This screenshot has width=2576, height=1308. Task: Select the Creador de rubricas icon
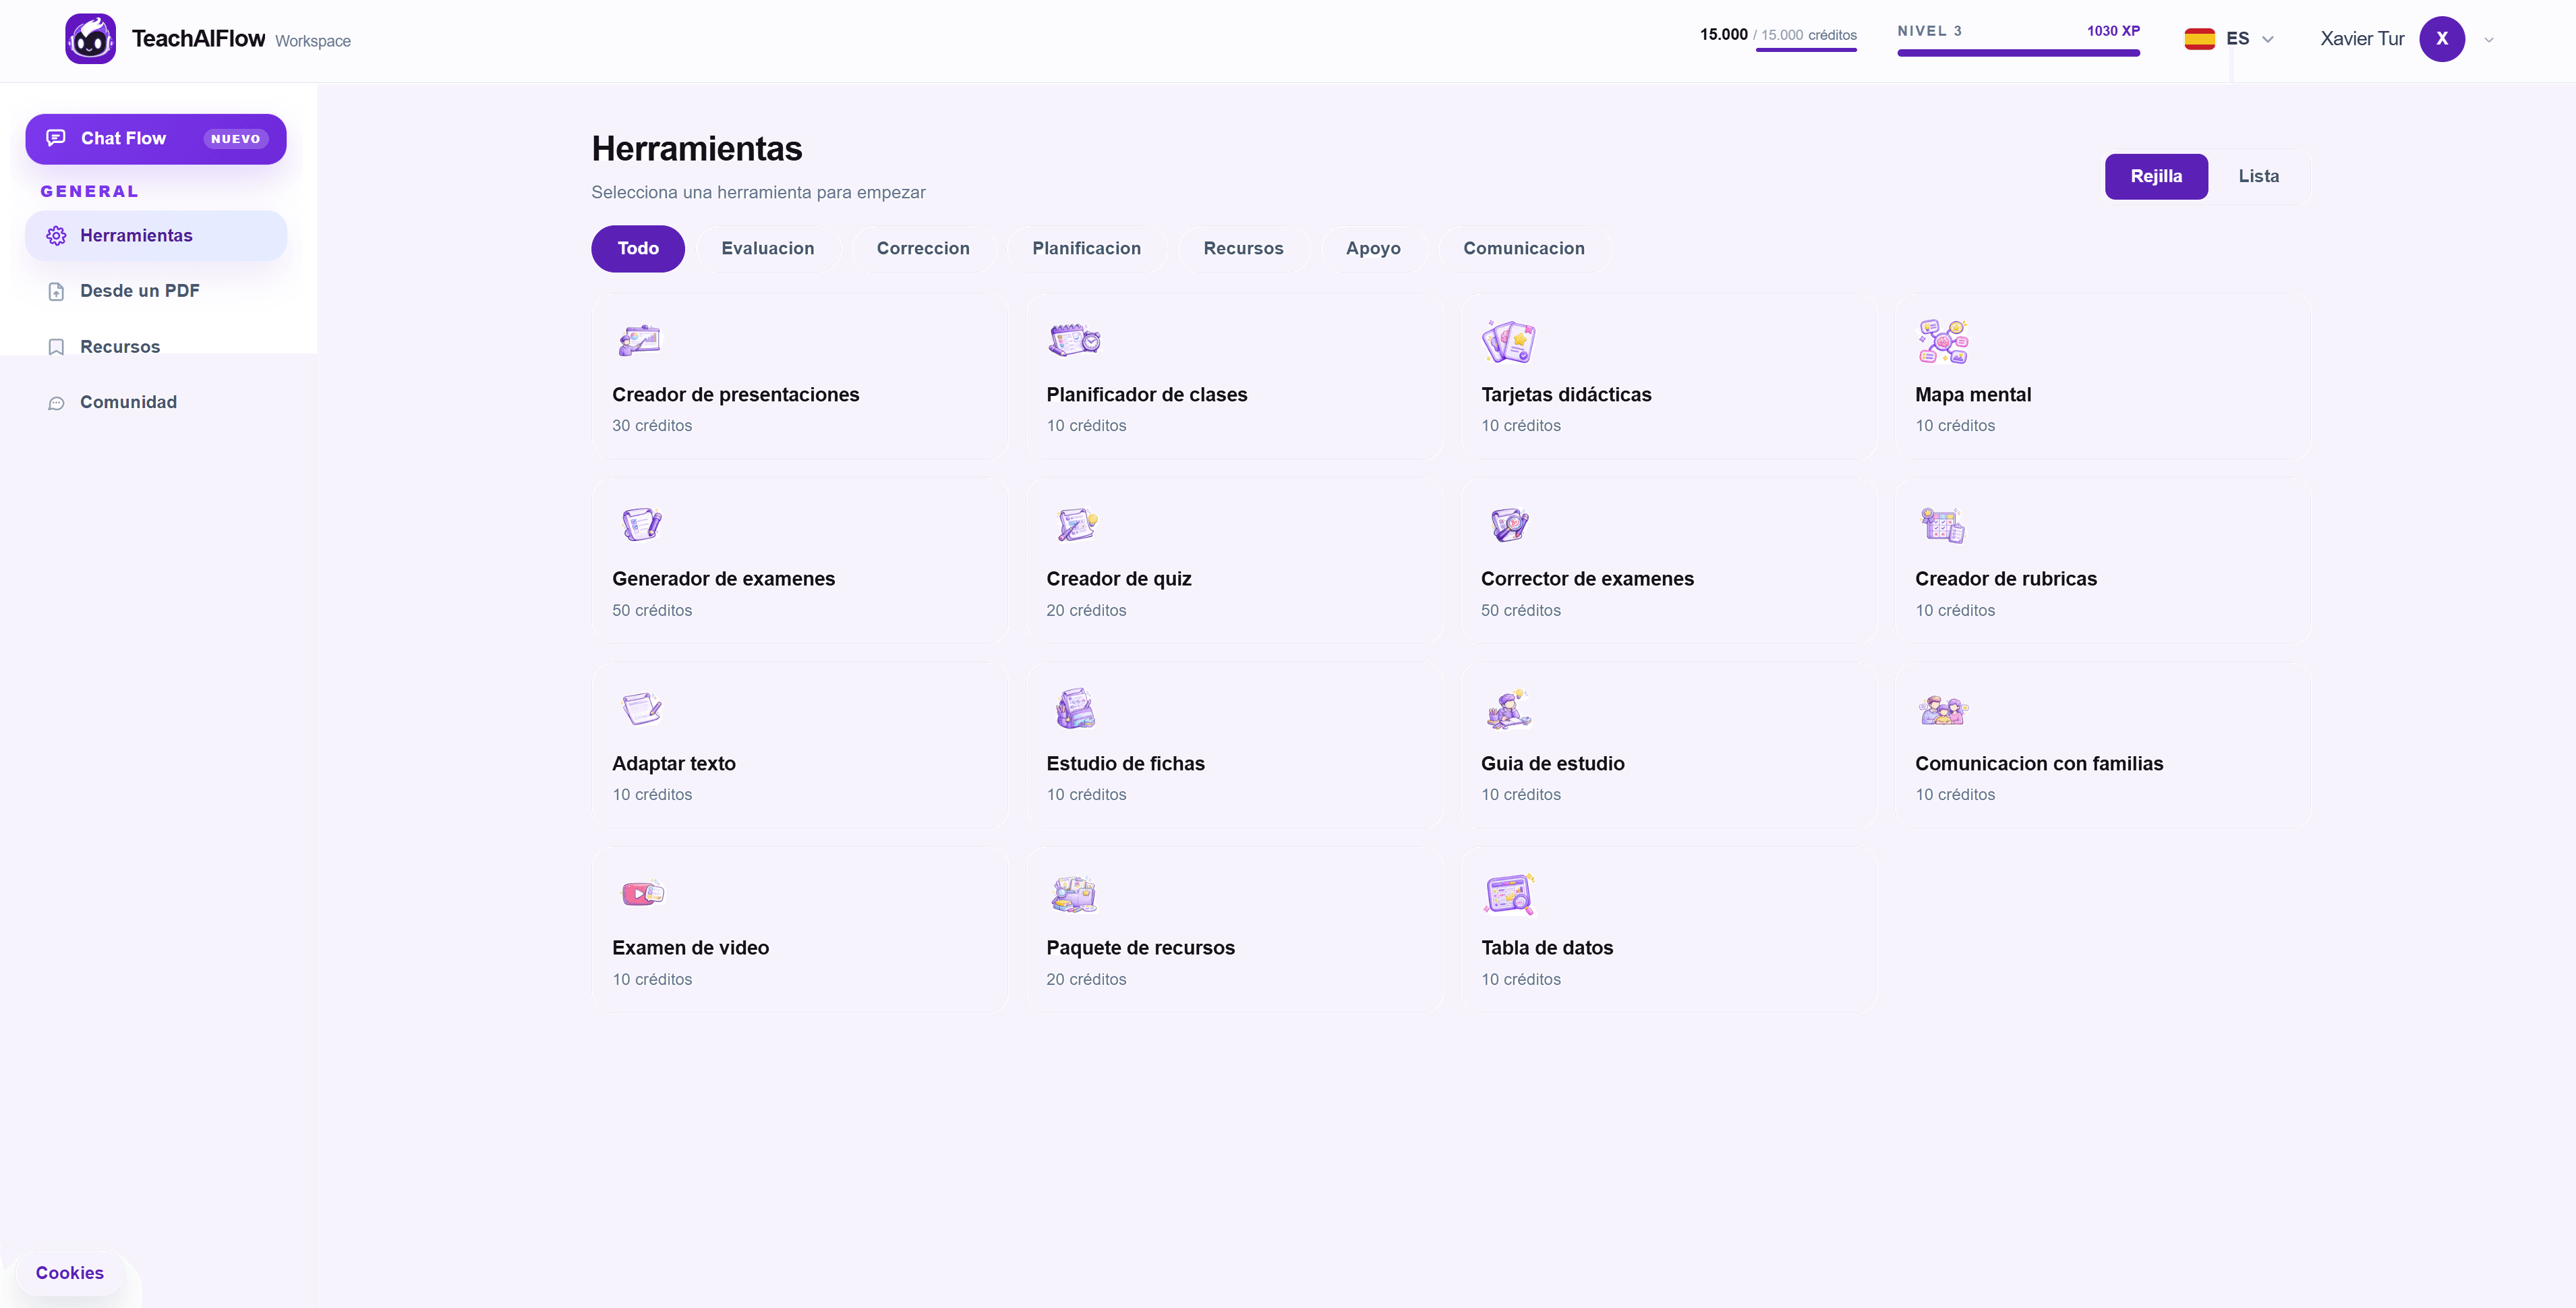(x=1943, y=525)
